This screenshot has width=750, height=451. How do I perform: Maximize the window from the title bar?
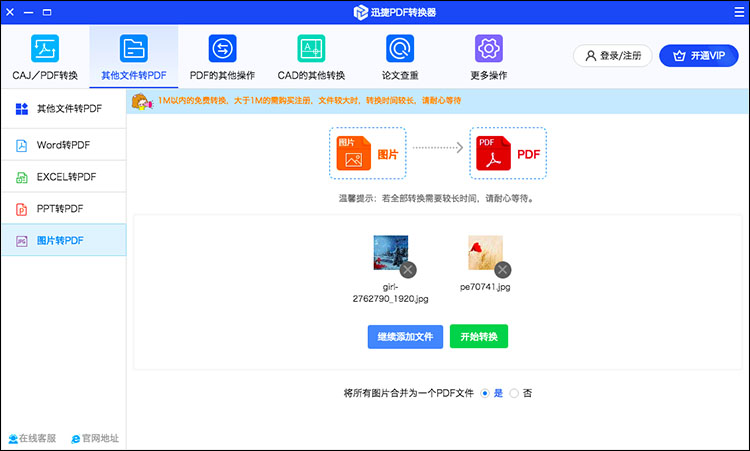point(47,12)
